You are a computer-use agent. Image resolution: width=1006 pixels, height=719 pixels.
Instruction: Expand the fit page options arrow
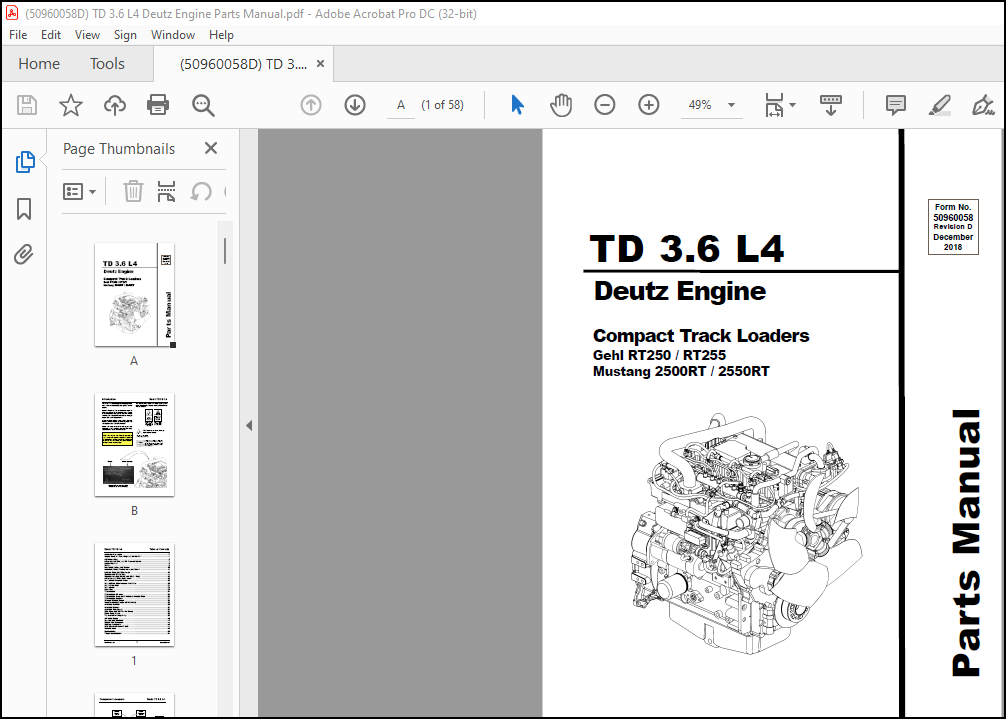click(x=792, y=105)
